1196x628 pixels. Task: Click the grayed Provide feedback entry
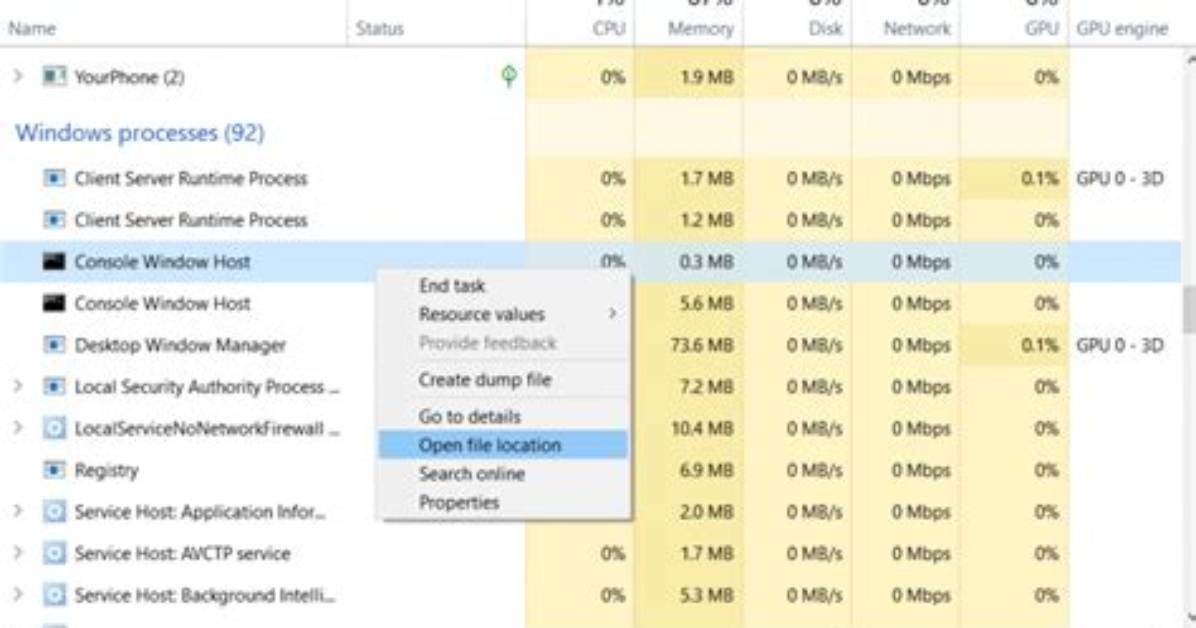504,343
